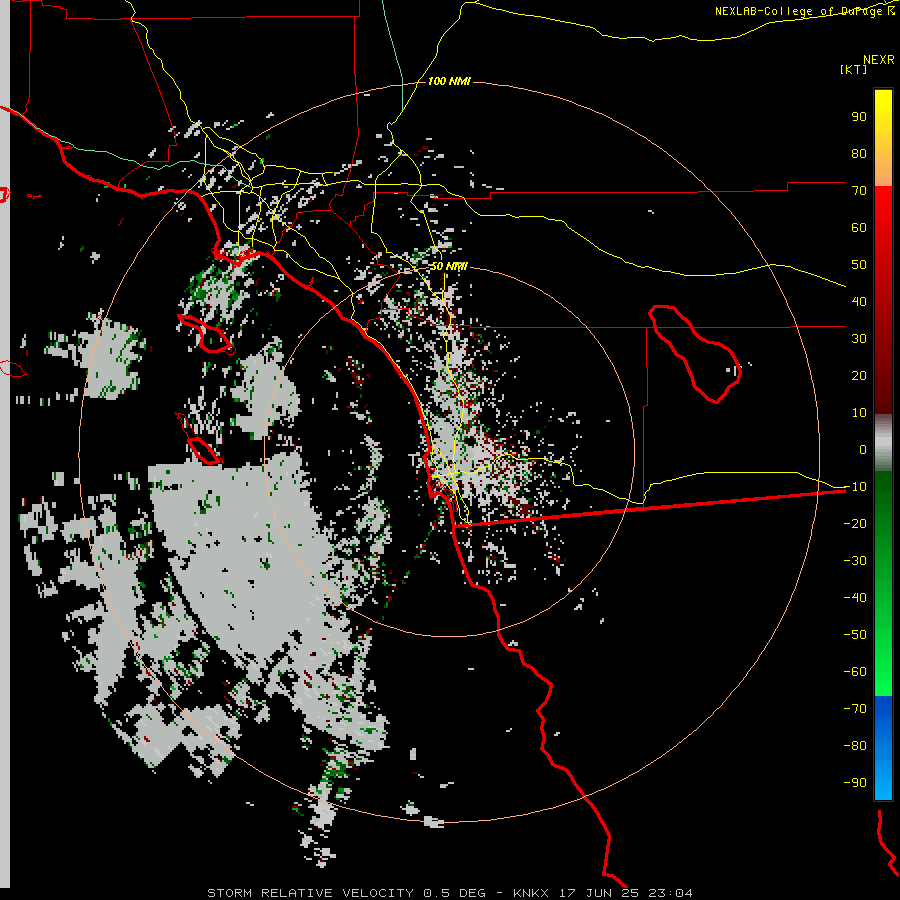Click the 50 NMI range ring label
The height and width of the screenshot is (900, 900).
pos(449,266)
